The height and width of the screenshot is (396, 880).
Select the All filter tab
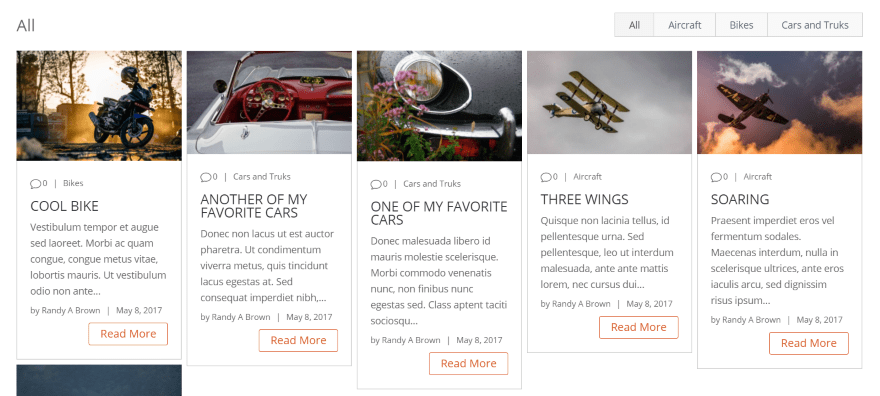[634, 25]
